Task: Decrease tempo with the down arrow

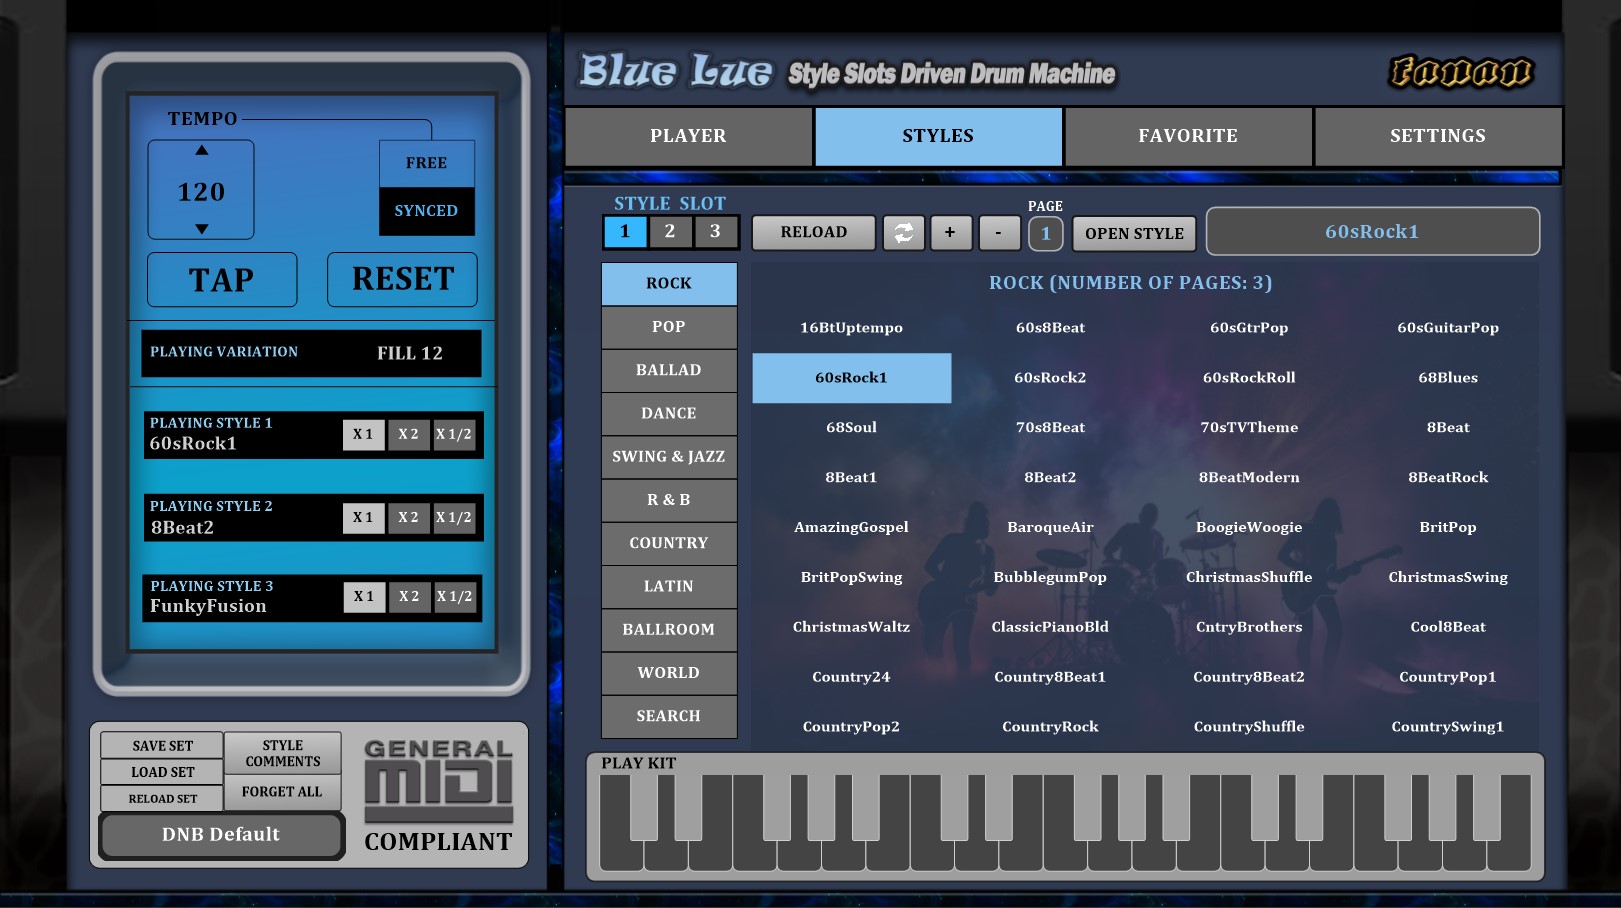Action: click(x=202, y=229)
